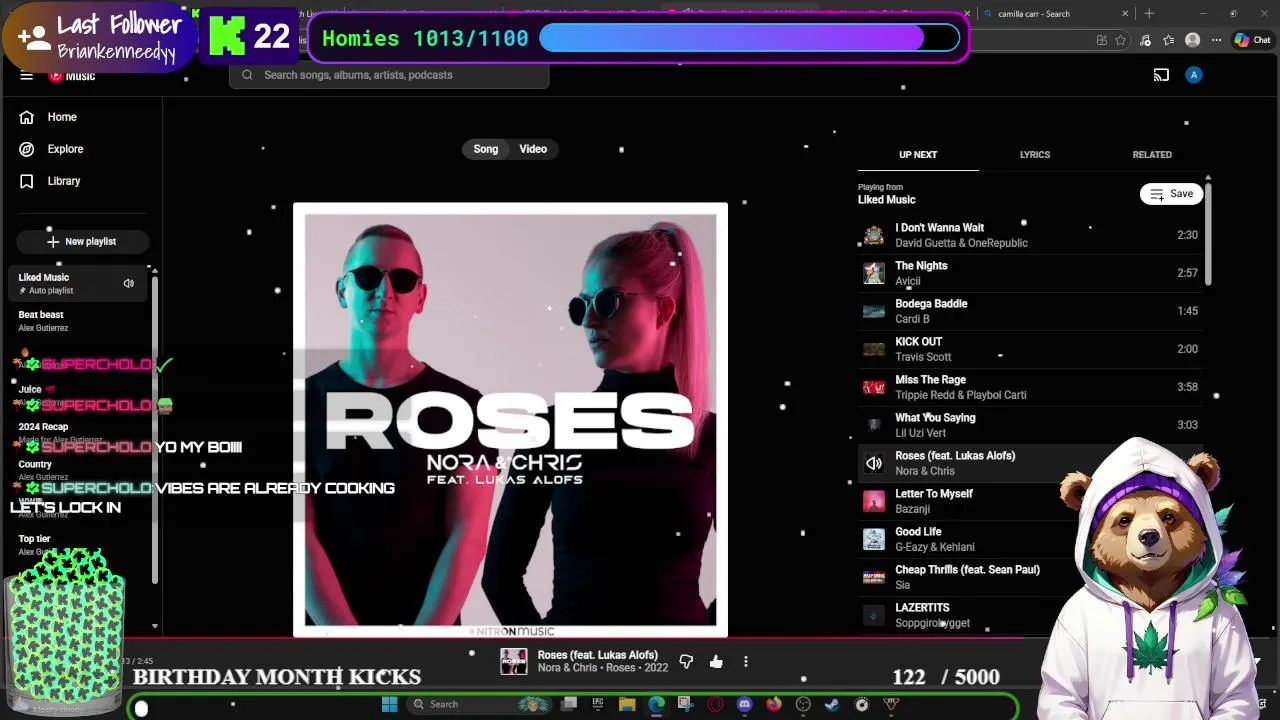Click speaker icon beside Liked Music playlist
The height and width of the screenshot is (720, 1280).
click(129, 284)
